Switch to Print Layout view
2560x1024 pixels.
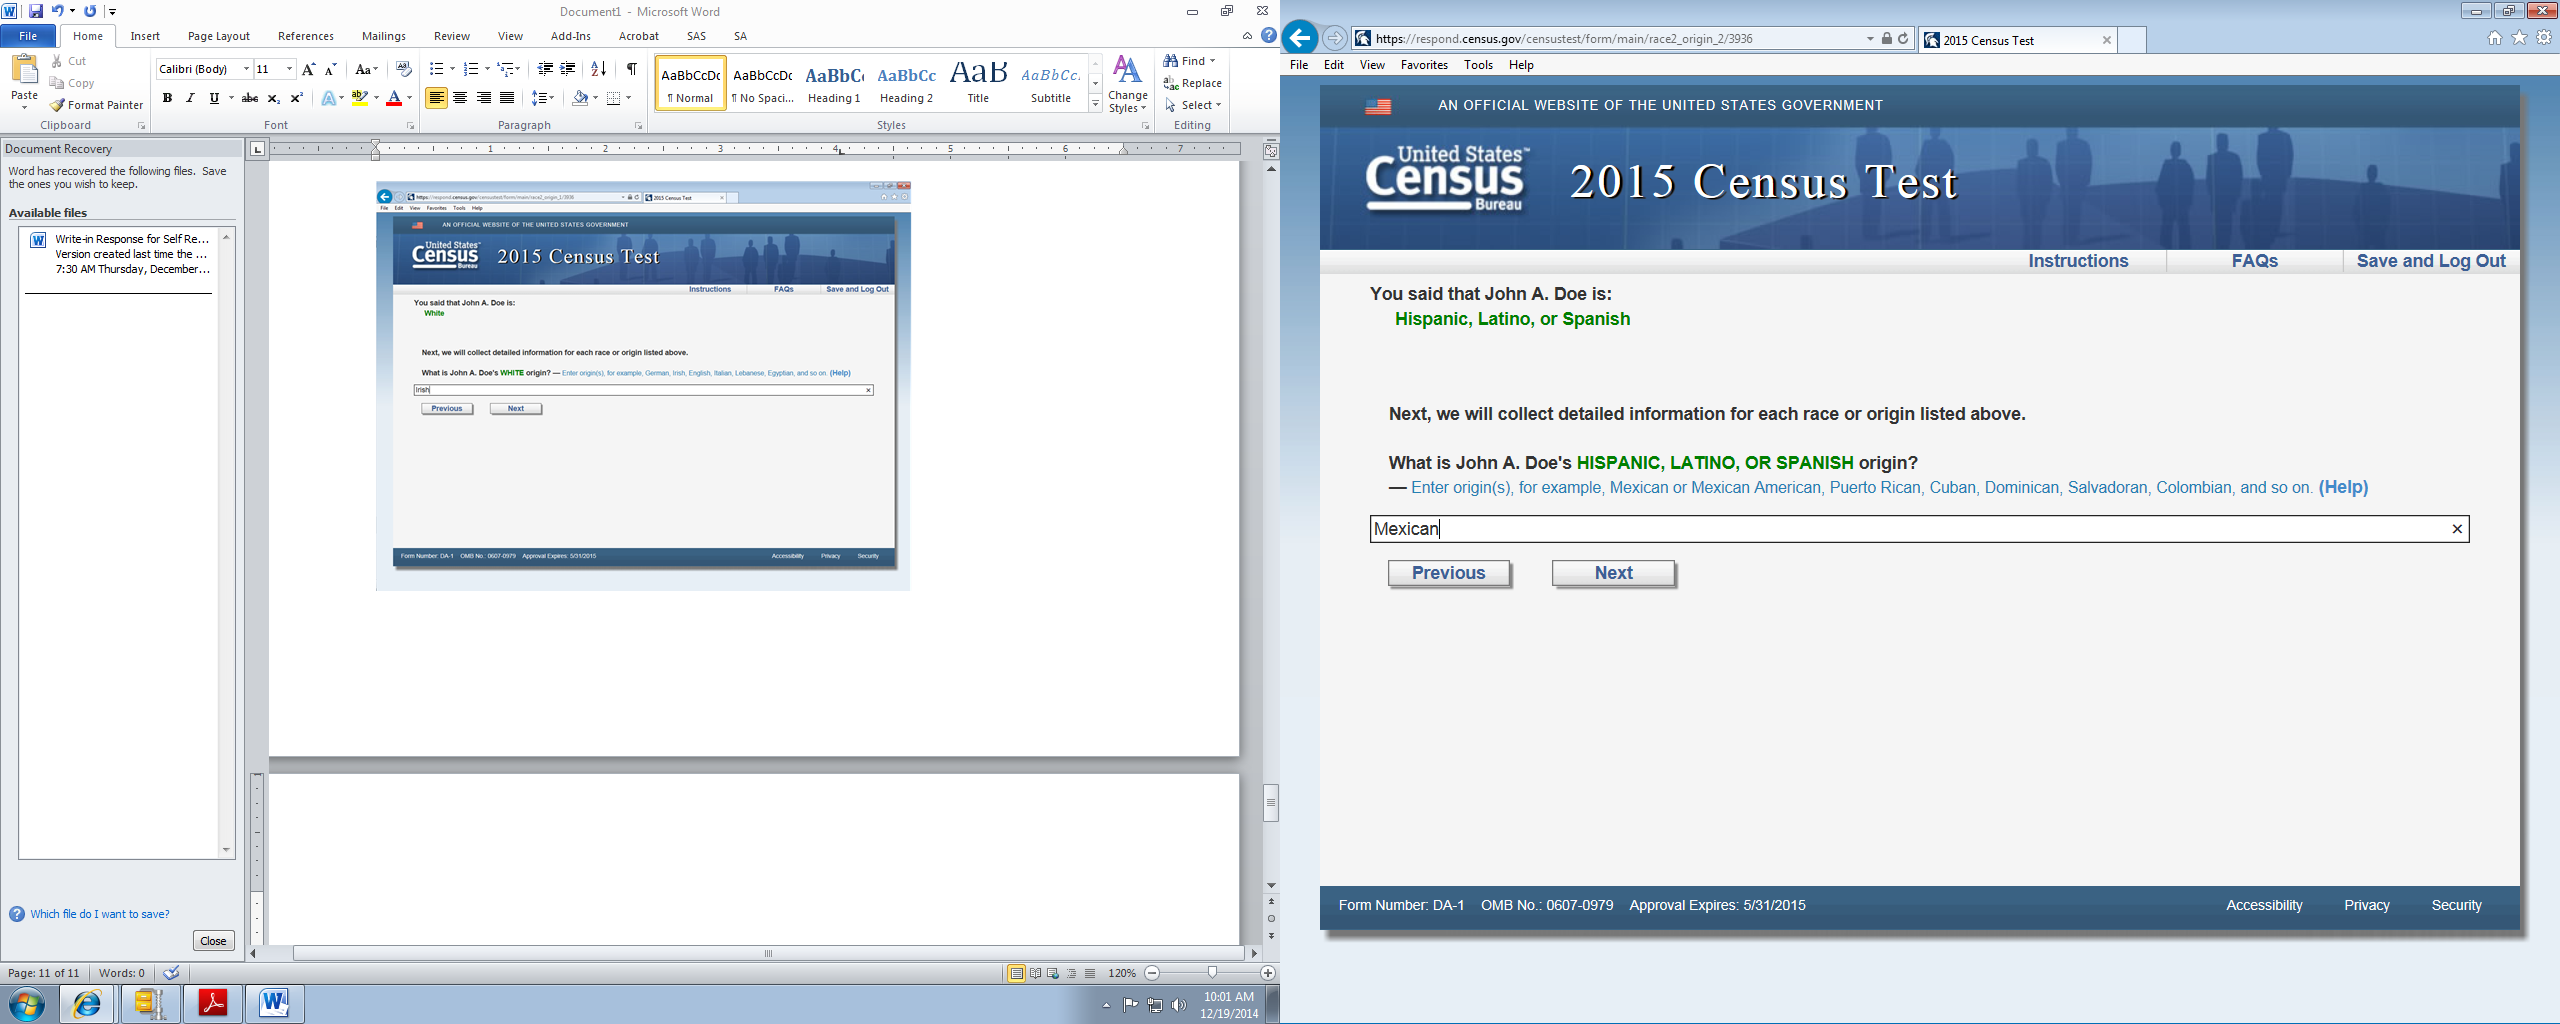click(1016, 973)
